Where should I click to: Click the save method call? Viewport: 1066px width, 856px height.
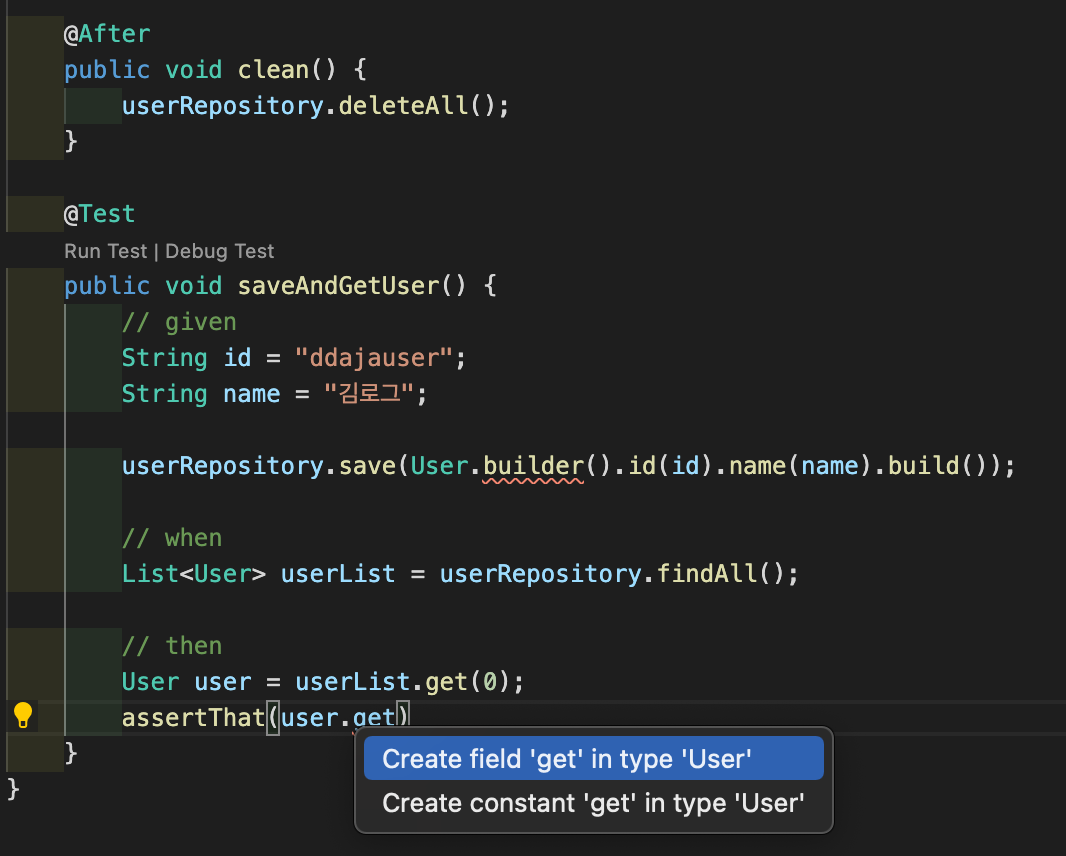(367, 466)
